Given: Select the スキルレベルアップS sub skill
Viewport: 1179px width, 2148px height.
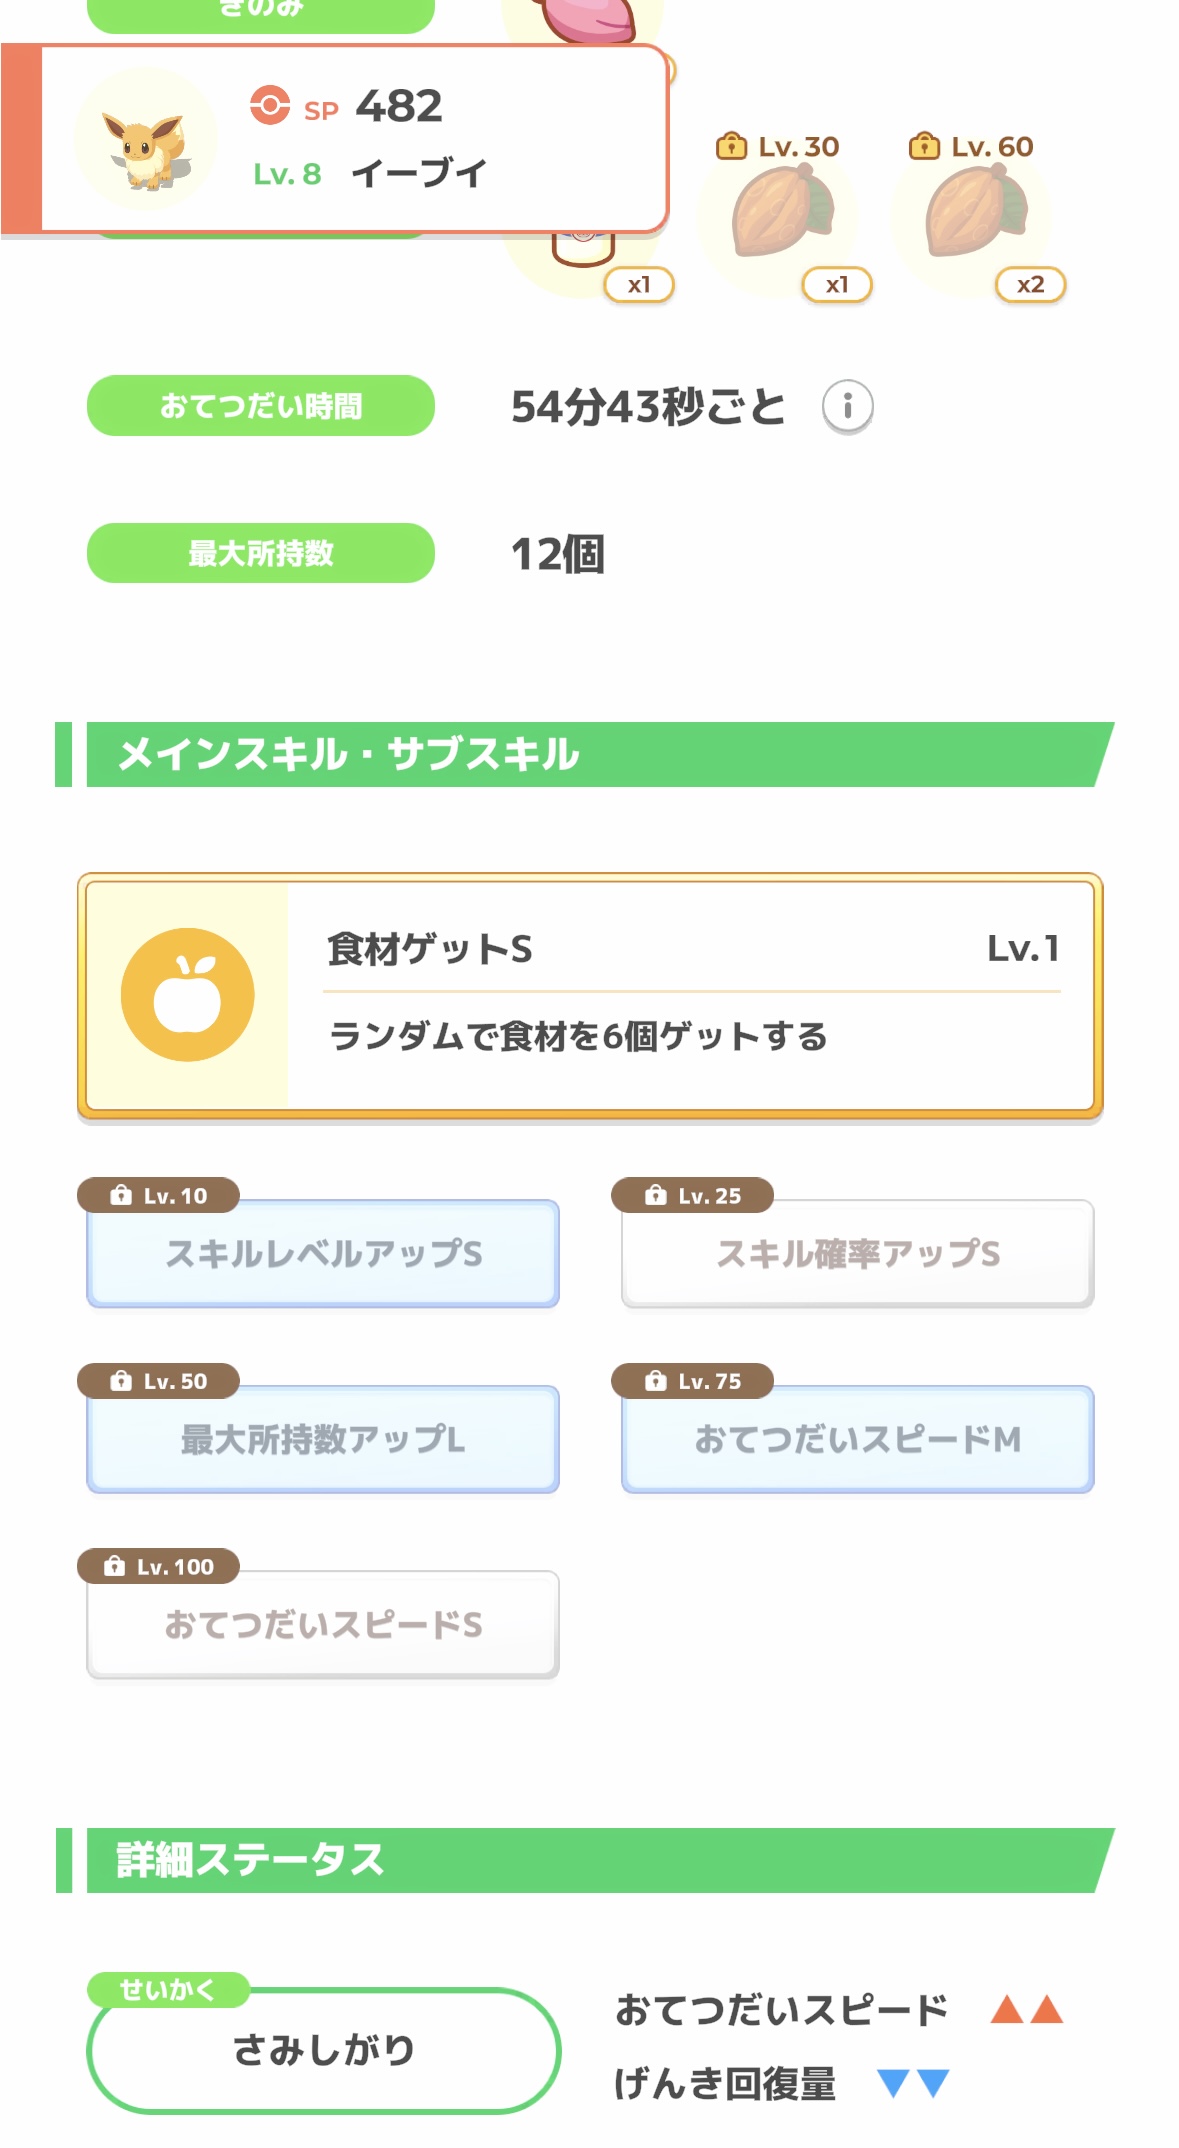Looking at the screenshot, I should coord(323,1254).
